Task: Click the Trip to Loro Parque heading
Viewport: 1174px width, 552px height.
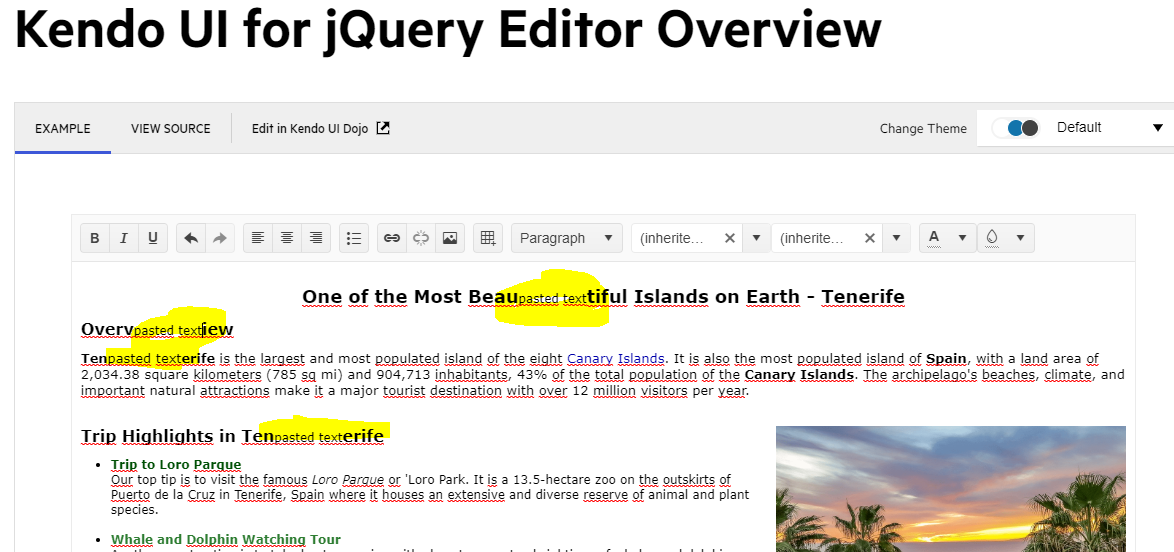Action: [x=176, y=465]
